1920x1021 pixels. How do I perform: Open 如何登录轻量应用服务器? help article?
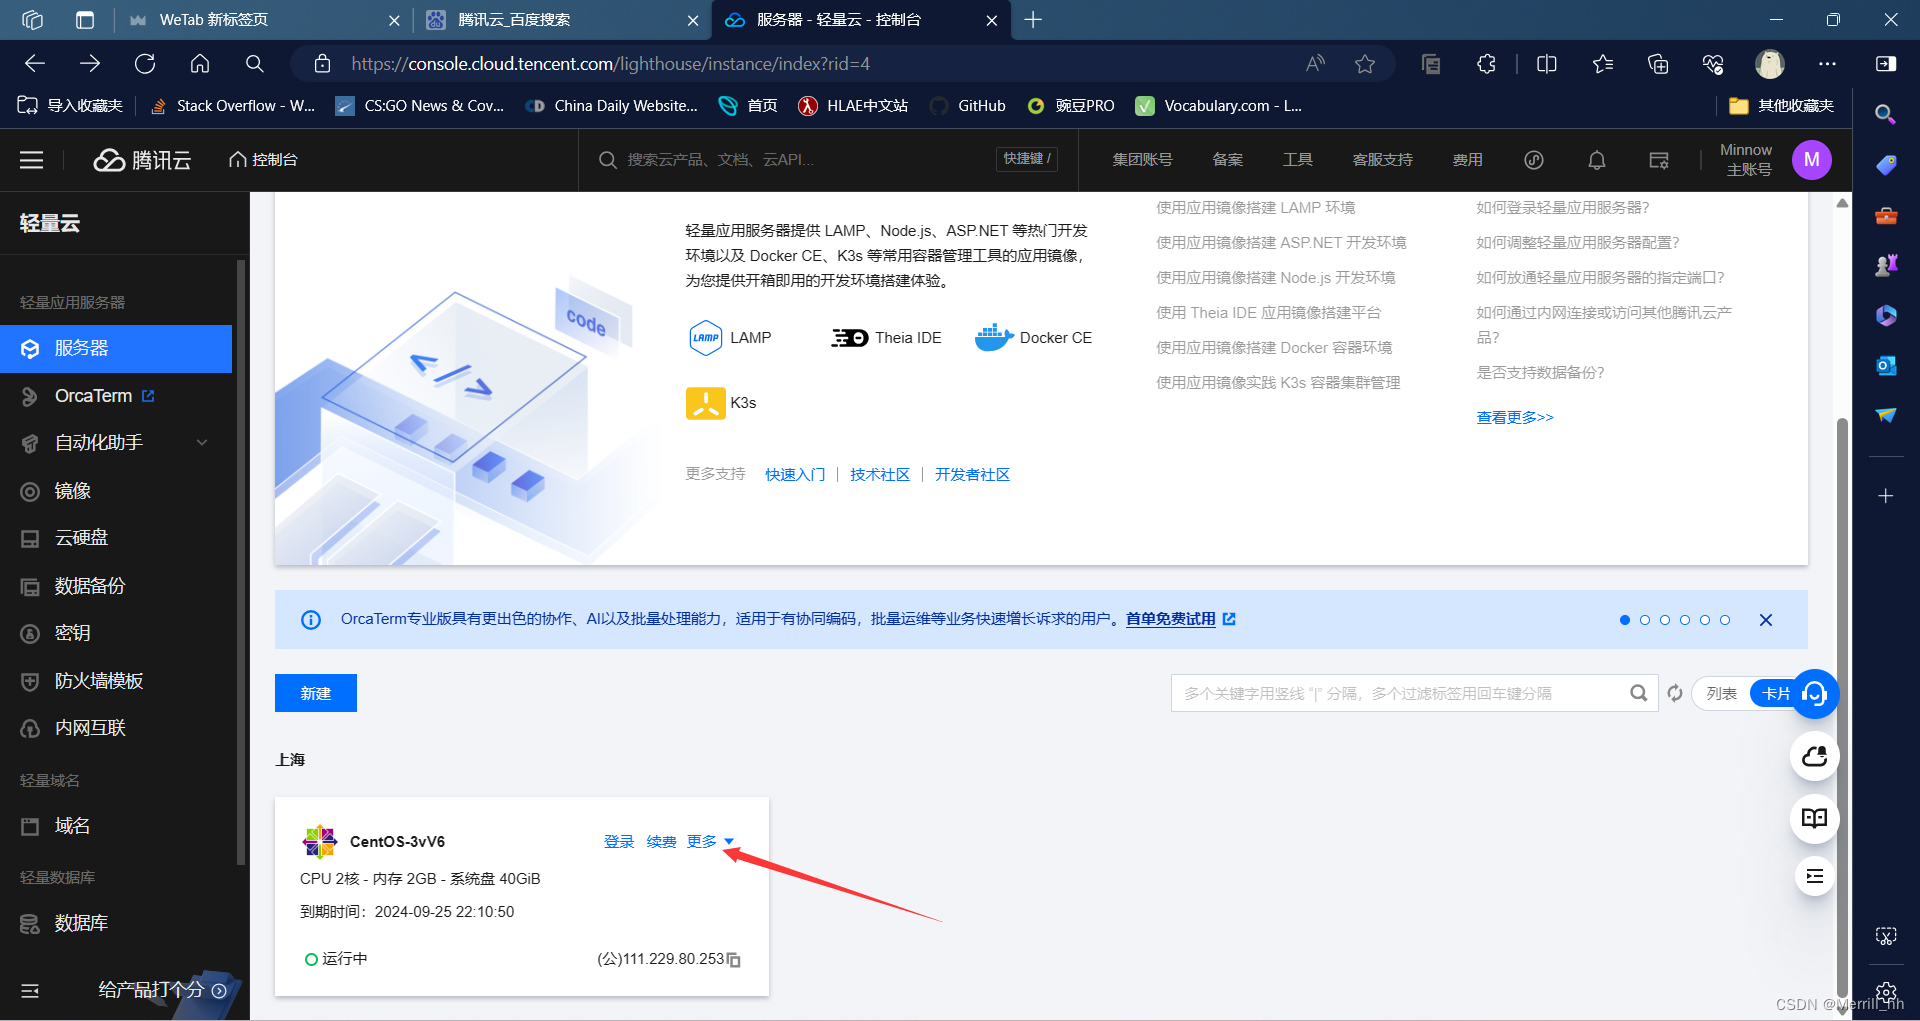click(1563, 208)
